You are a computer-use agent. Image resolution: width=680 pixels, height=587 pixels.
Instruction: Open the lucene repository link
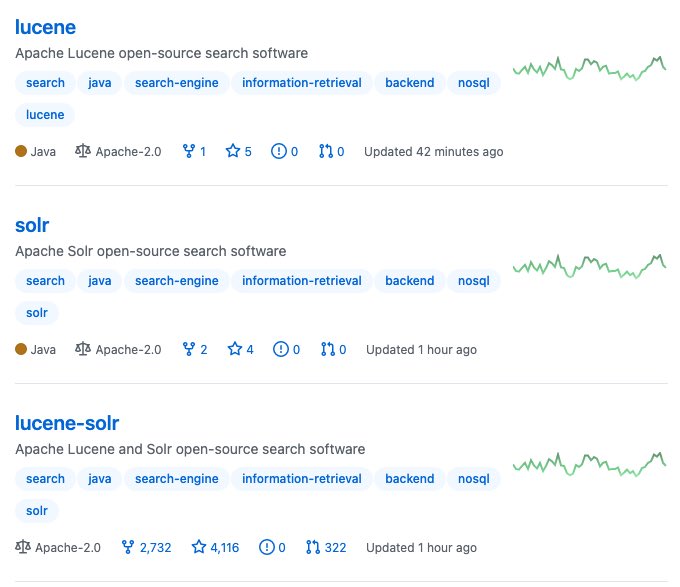pos(46,27)
